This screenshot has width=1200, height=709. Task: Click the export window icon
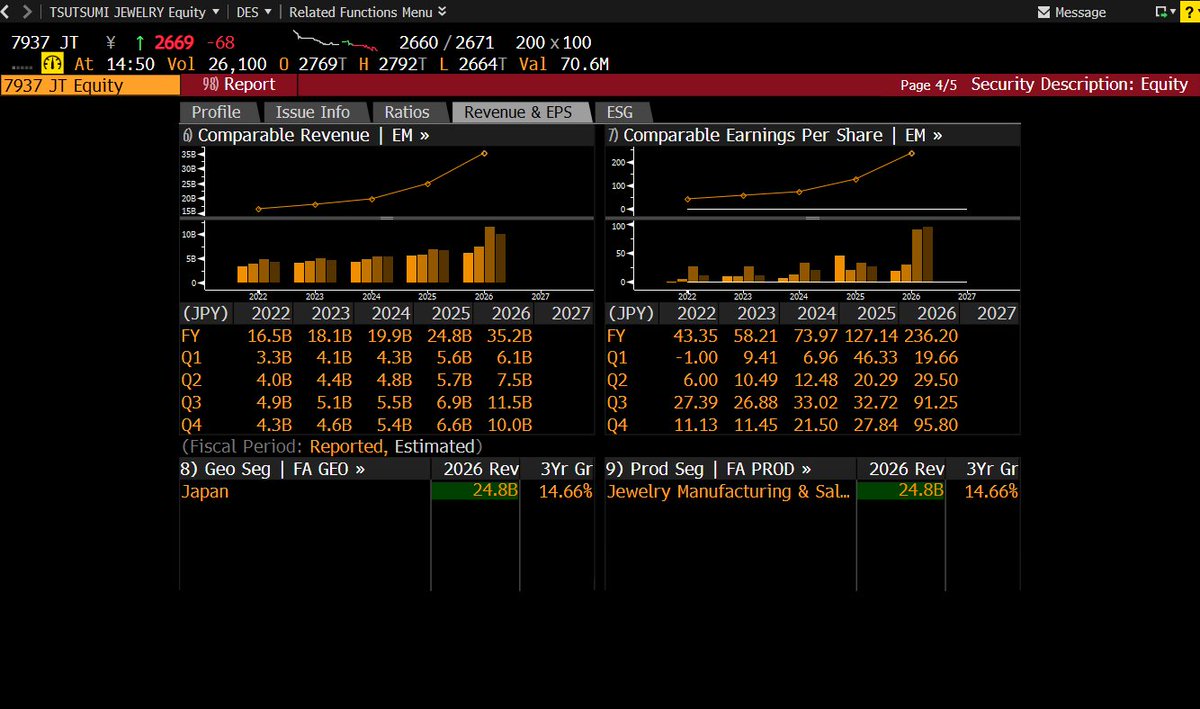pos(1160,12)
